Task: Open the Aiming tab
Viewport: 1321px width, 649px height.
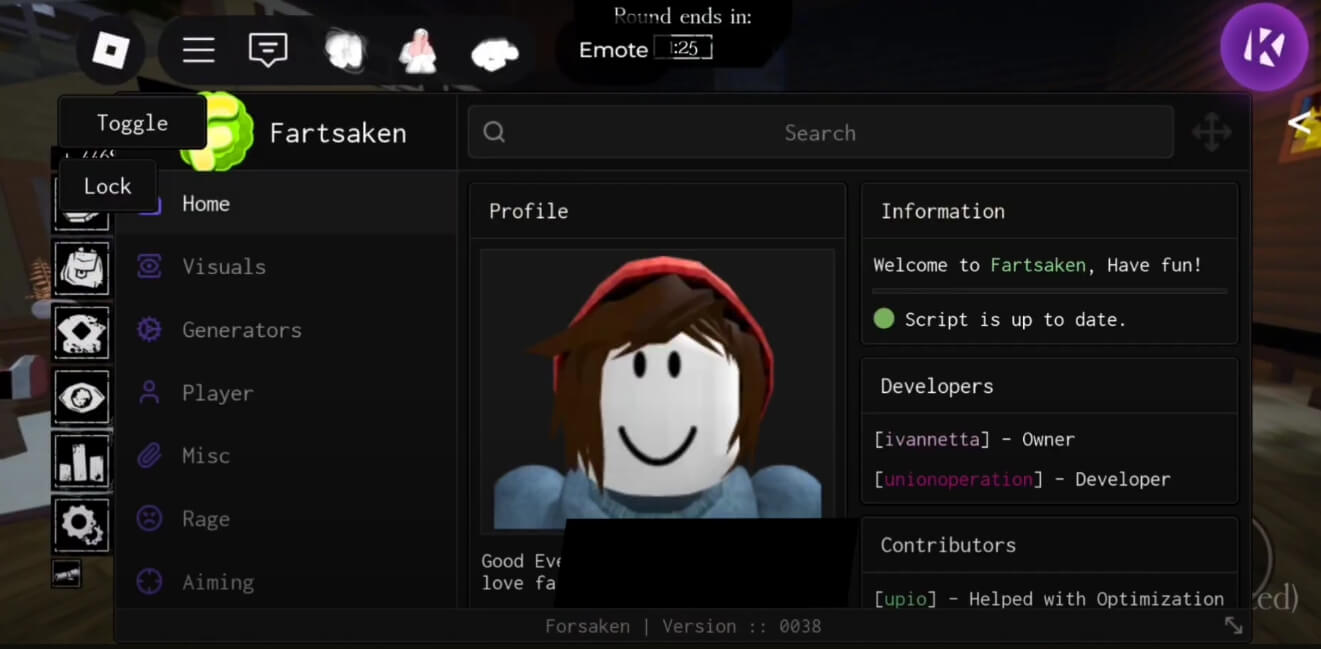Action: 286,582
